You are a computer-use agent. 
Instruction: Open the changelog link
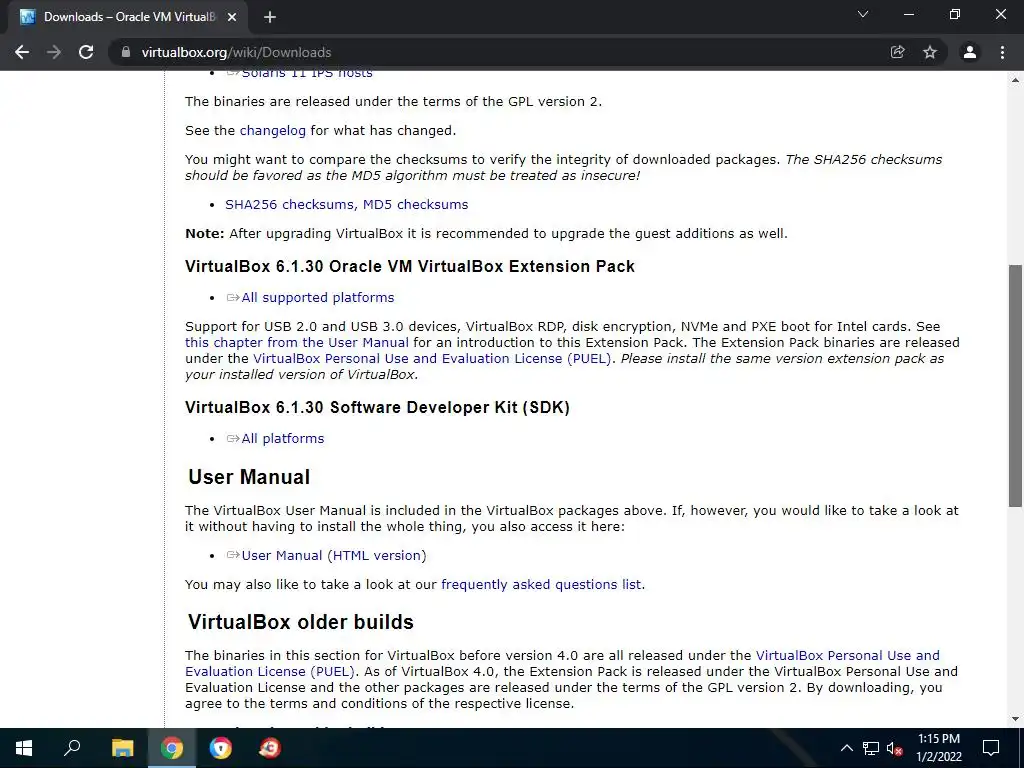coord(272,131)
